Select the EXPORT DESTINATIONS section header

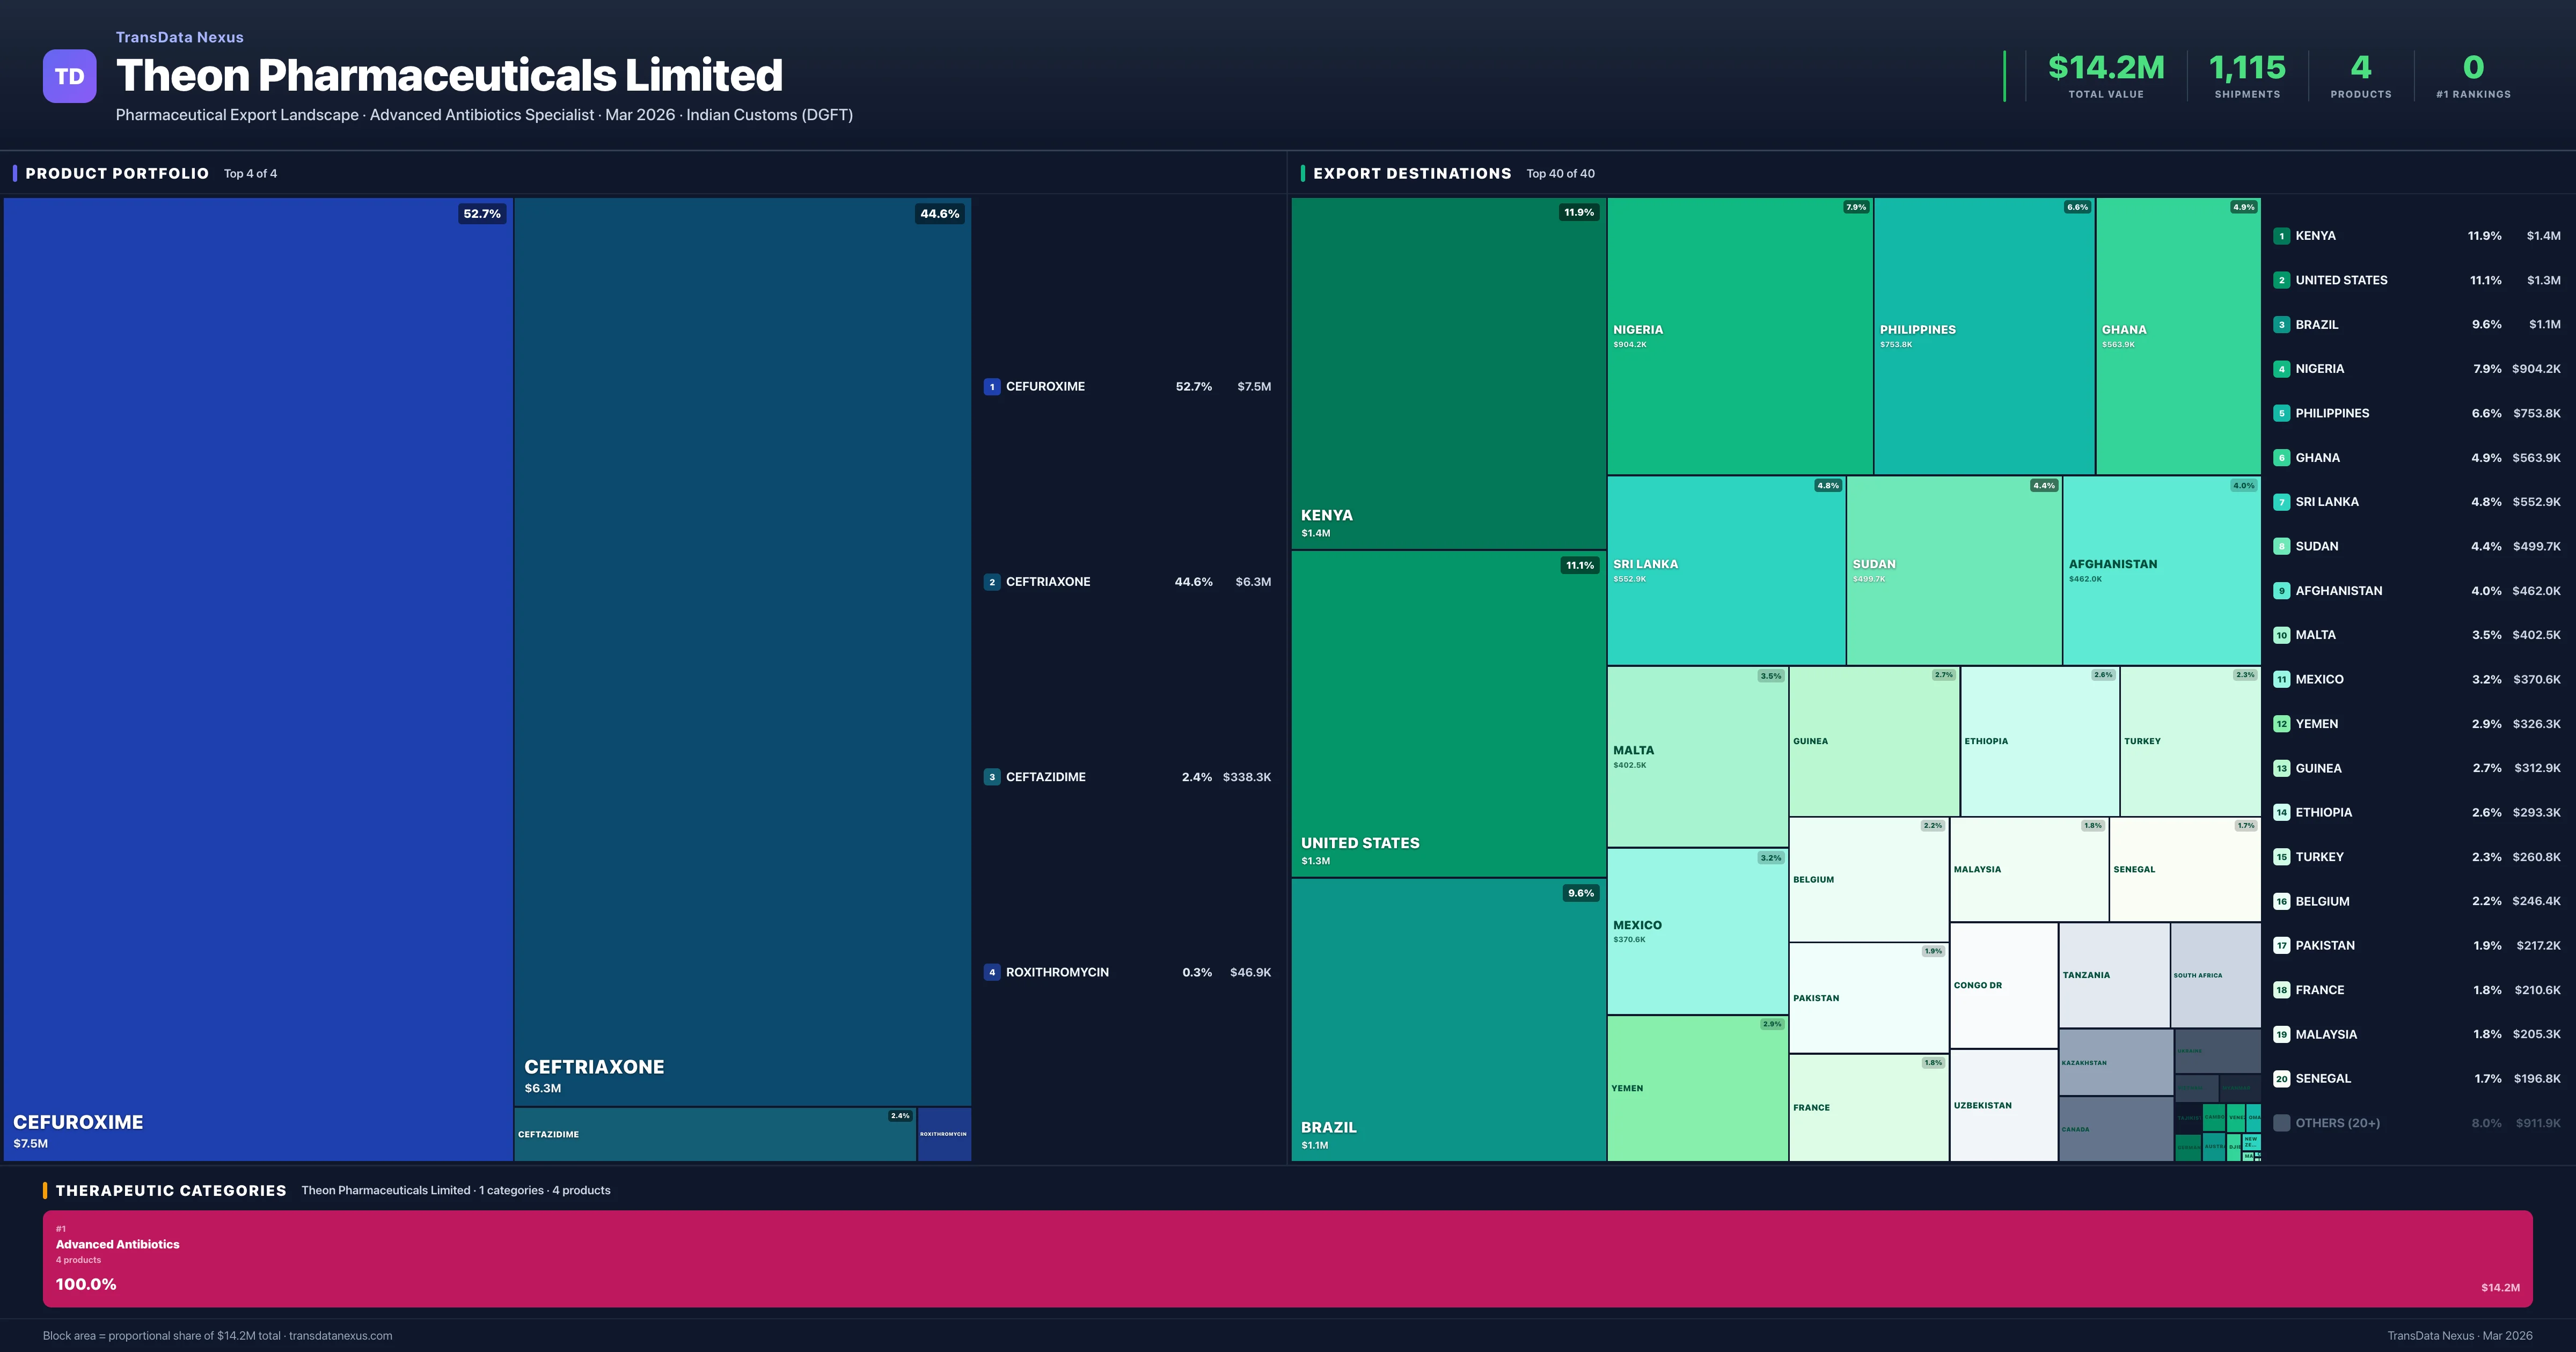tap(1413, 173)
